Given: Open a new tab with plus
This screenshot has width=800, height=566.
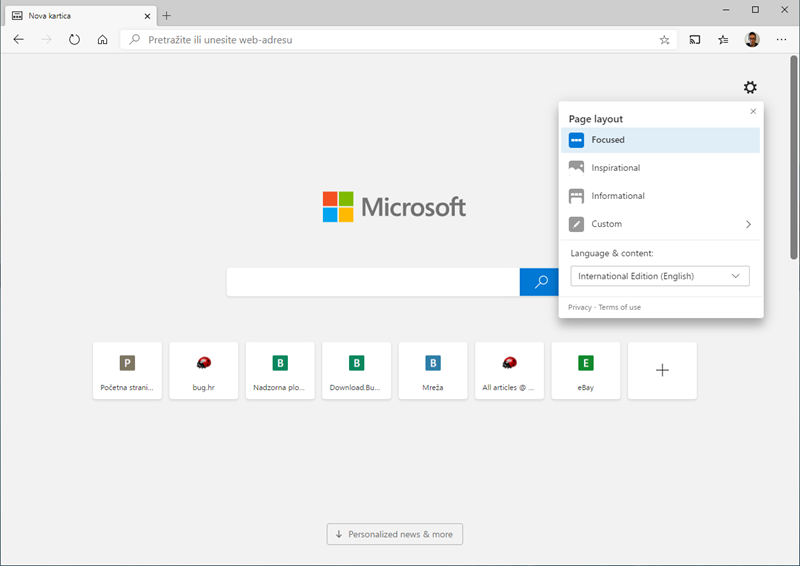Looking at the screenshot, I should click(167, 15).
